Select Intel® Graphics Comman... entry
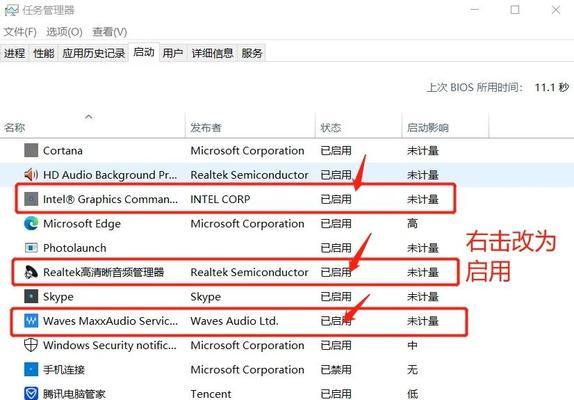574x400 pixels. (110, 199)
